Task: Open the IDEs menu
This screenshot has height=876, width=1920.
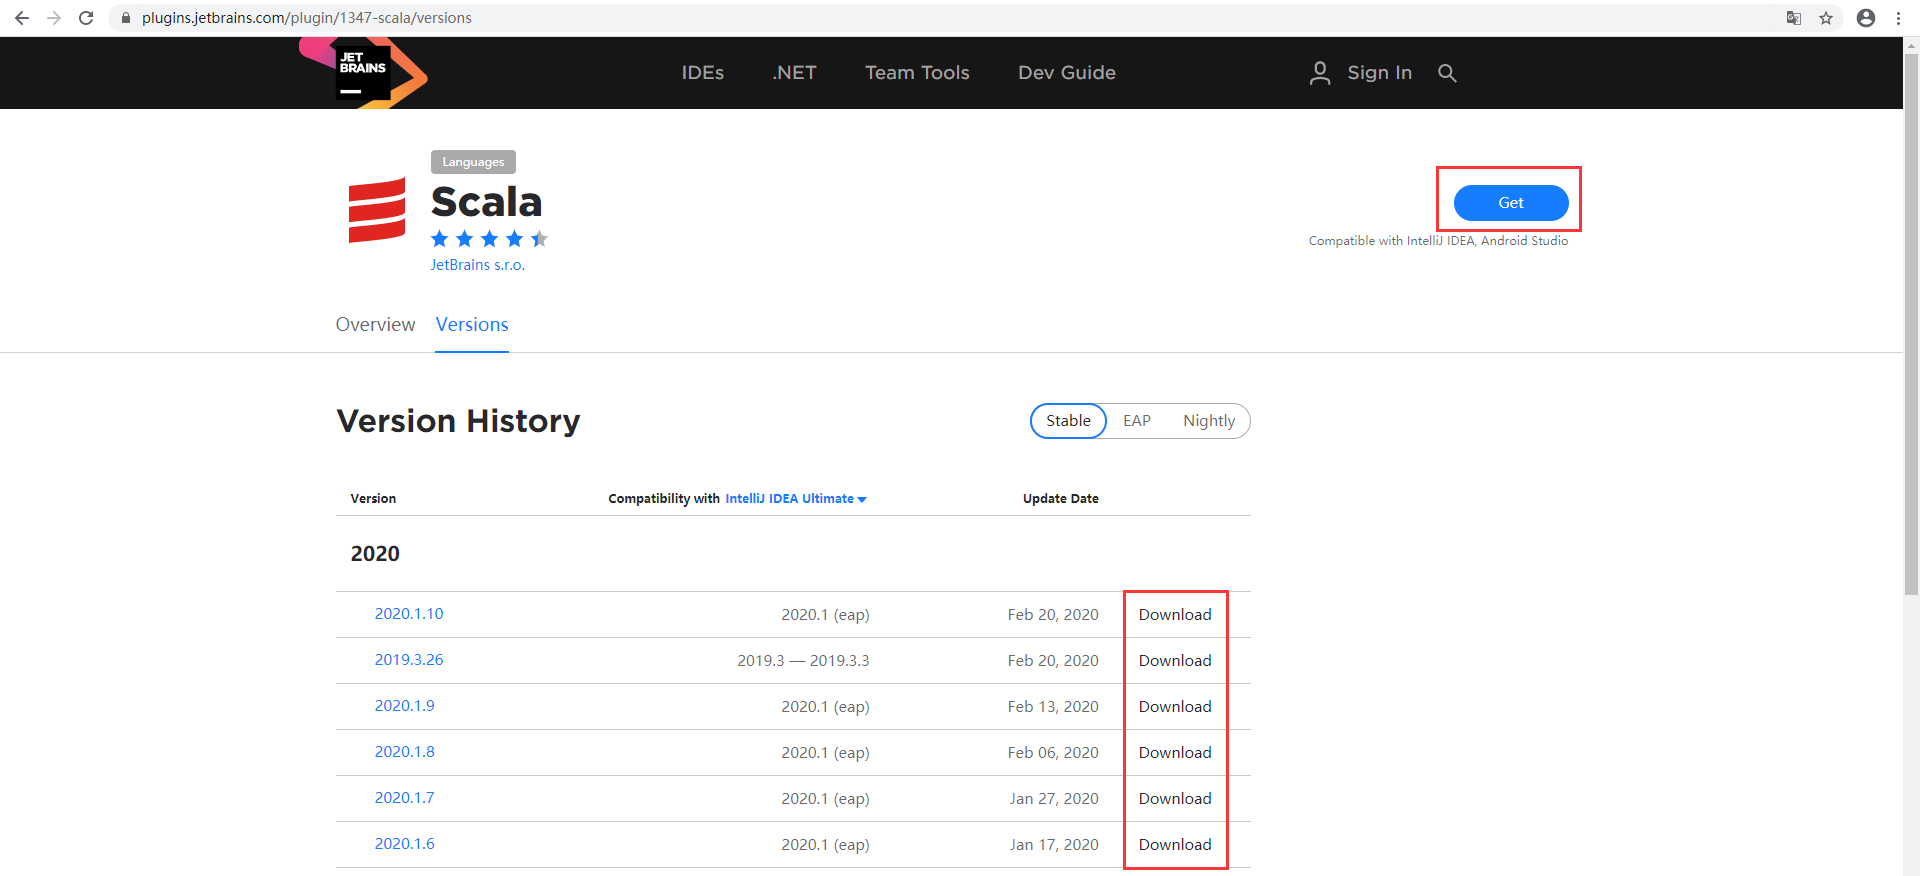Action: click(x=703, y=73)
